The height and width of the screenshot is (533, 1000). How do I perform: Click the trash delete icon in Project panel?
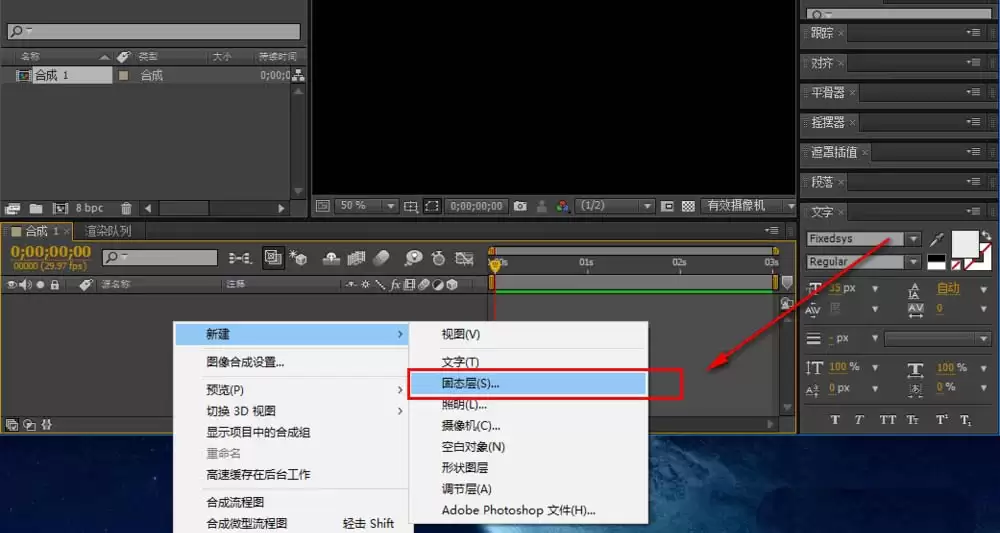click(x=126, y=208)
